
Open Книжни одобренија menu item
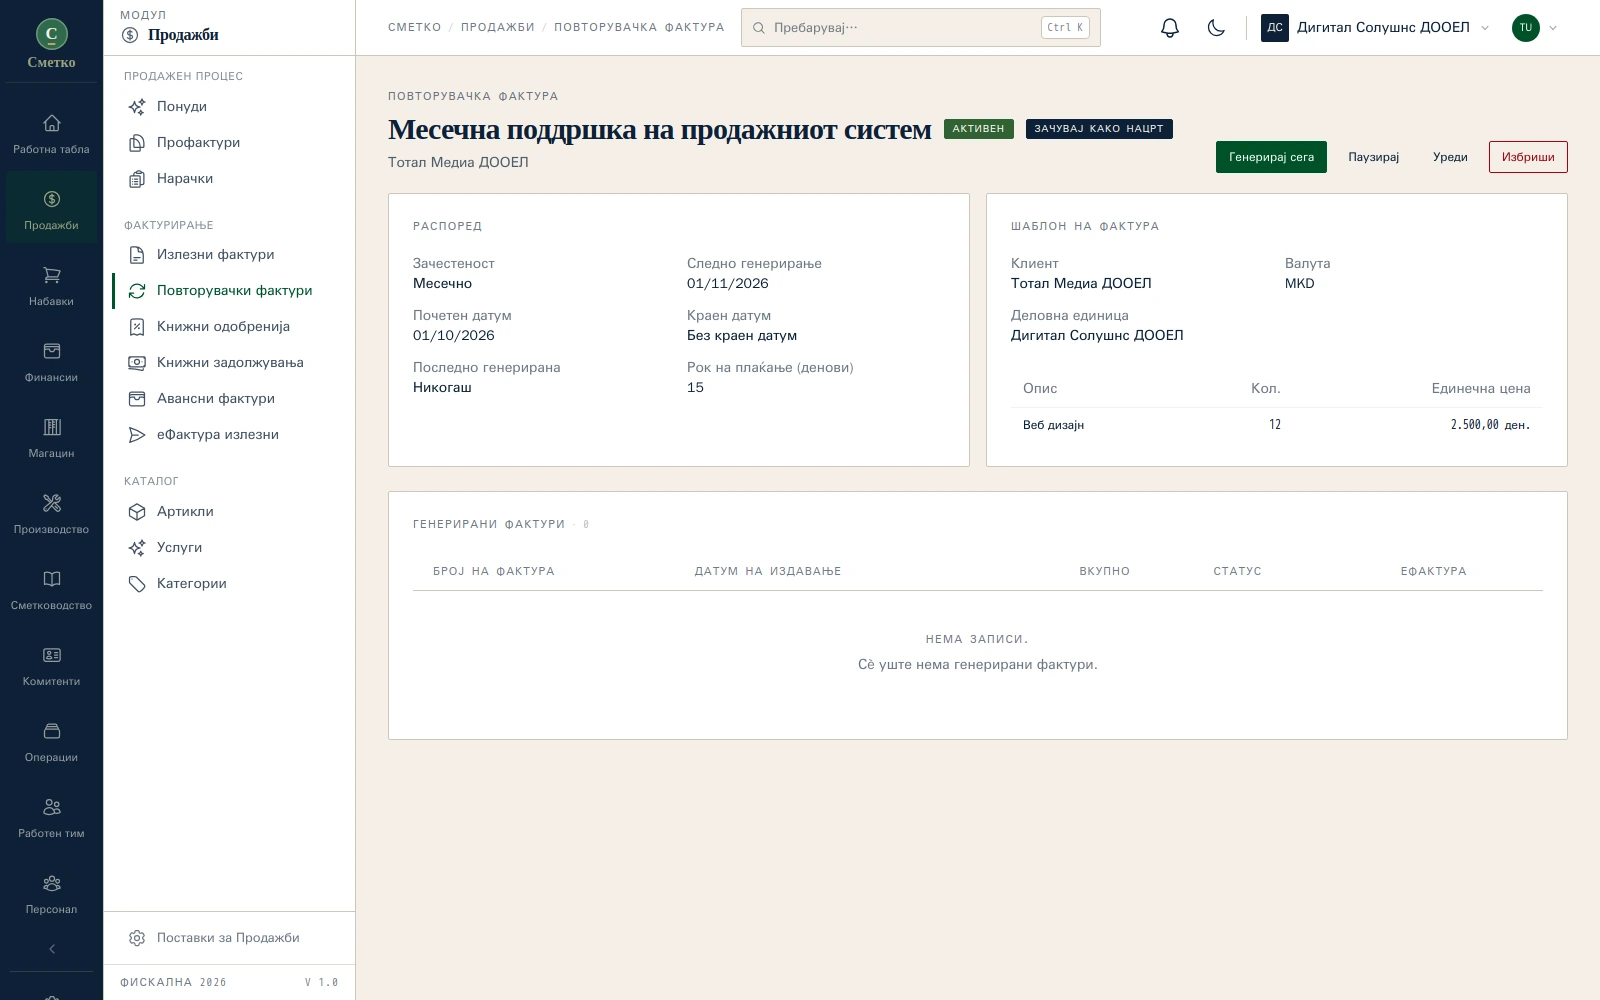[x=229, y=326]
